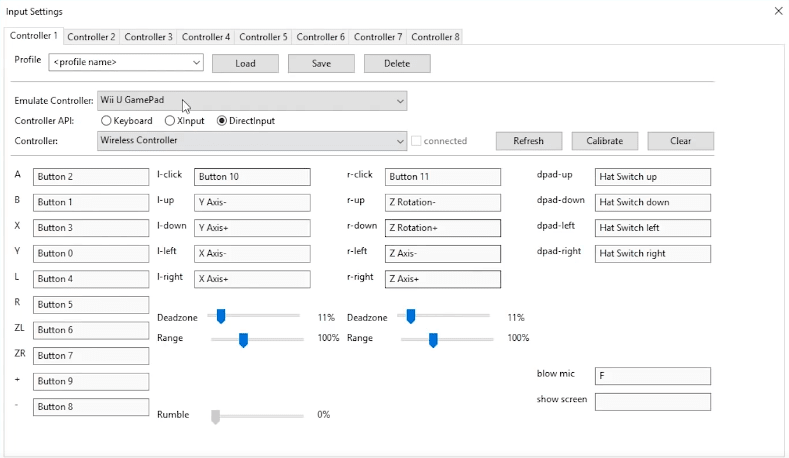Click the left stick Deadzone slider

221,316
